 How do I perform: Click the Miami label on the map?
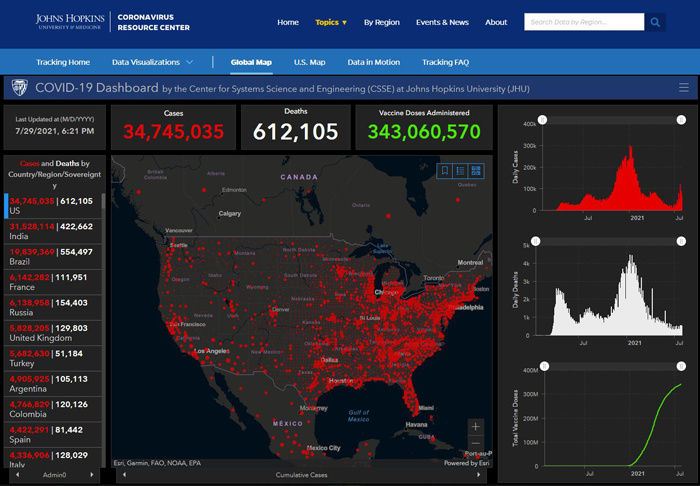[426, 408]
